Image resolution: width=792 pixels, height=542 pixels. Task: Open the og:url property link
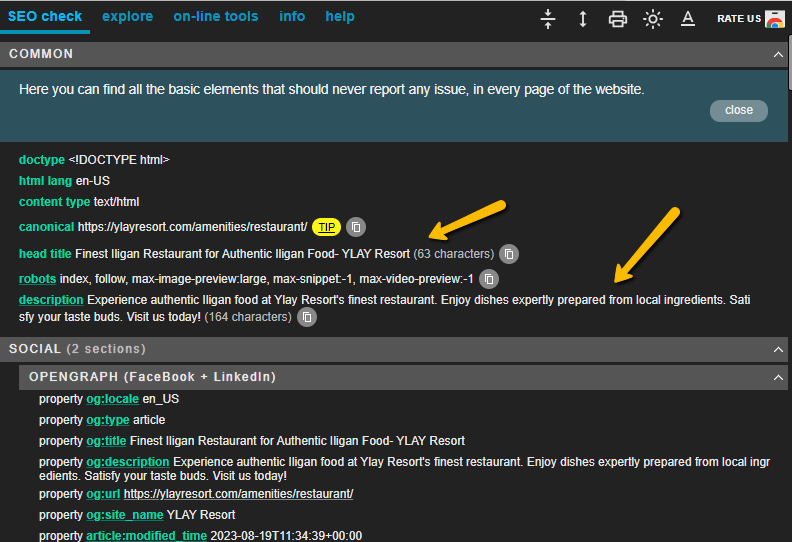click(103, 494)
